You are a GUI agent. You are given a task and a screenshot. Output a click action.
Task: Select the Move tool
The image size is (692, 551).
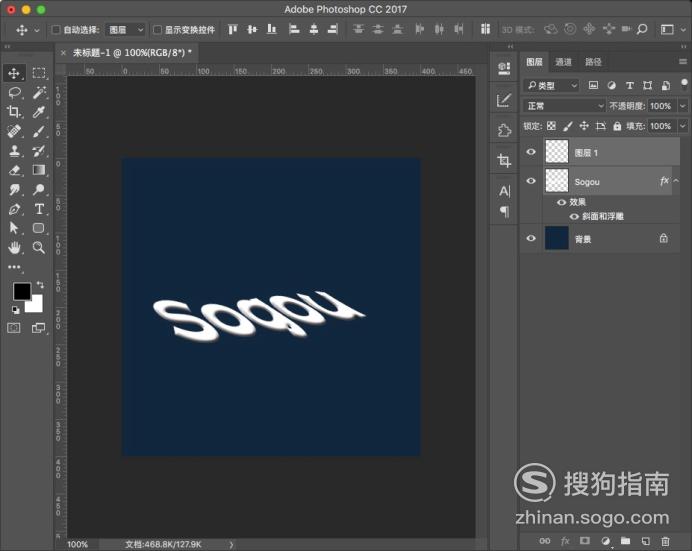14,73
